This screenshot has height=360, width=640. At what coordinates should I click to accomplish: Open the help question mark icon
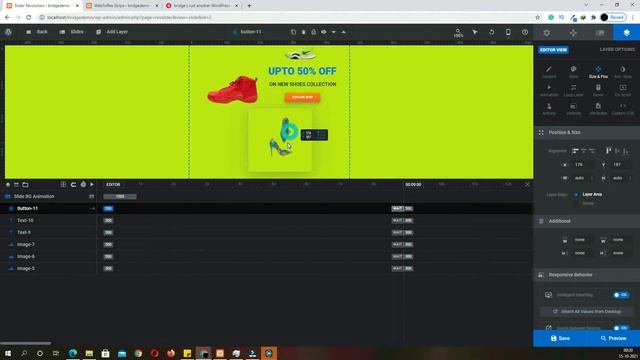pyautogui.click(x=525, y=32)
